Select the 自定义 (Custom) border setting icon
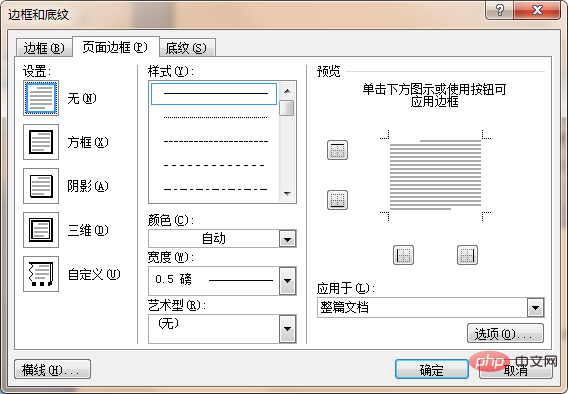Viewport: 568px width, 394px height. (41, 274)
